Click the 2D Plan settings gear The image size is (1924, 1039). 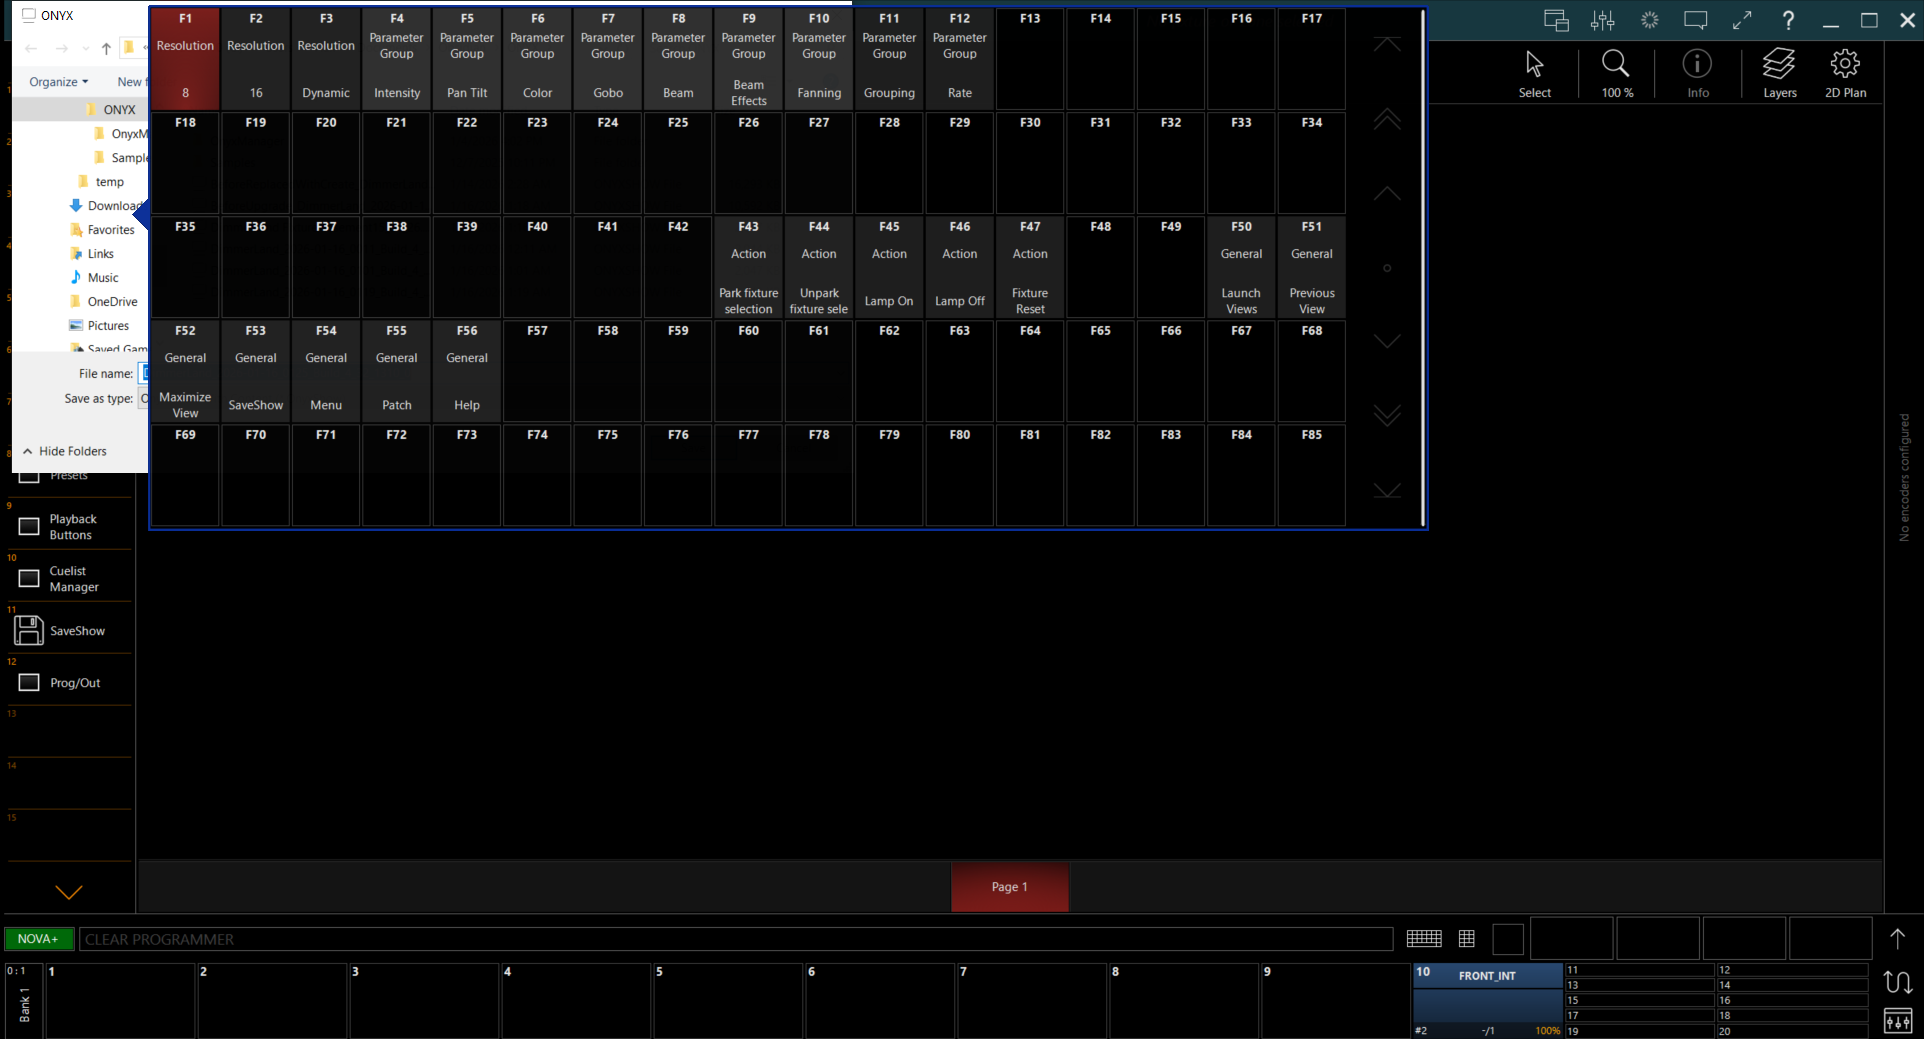tap(1845, 73)
